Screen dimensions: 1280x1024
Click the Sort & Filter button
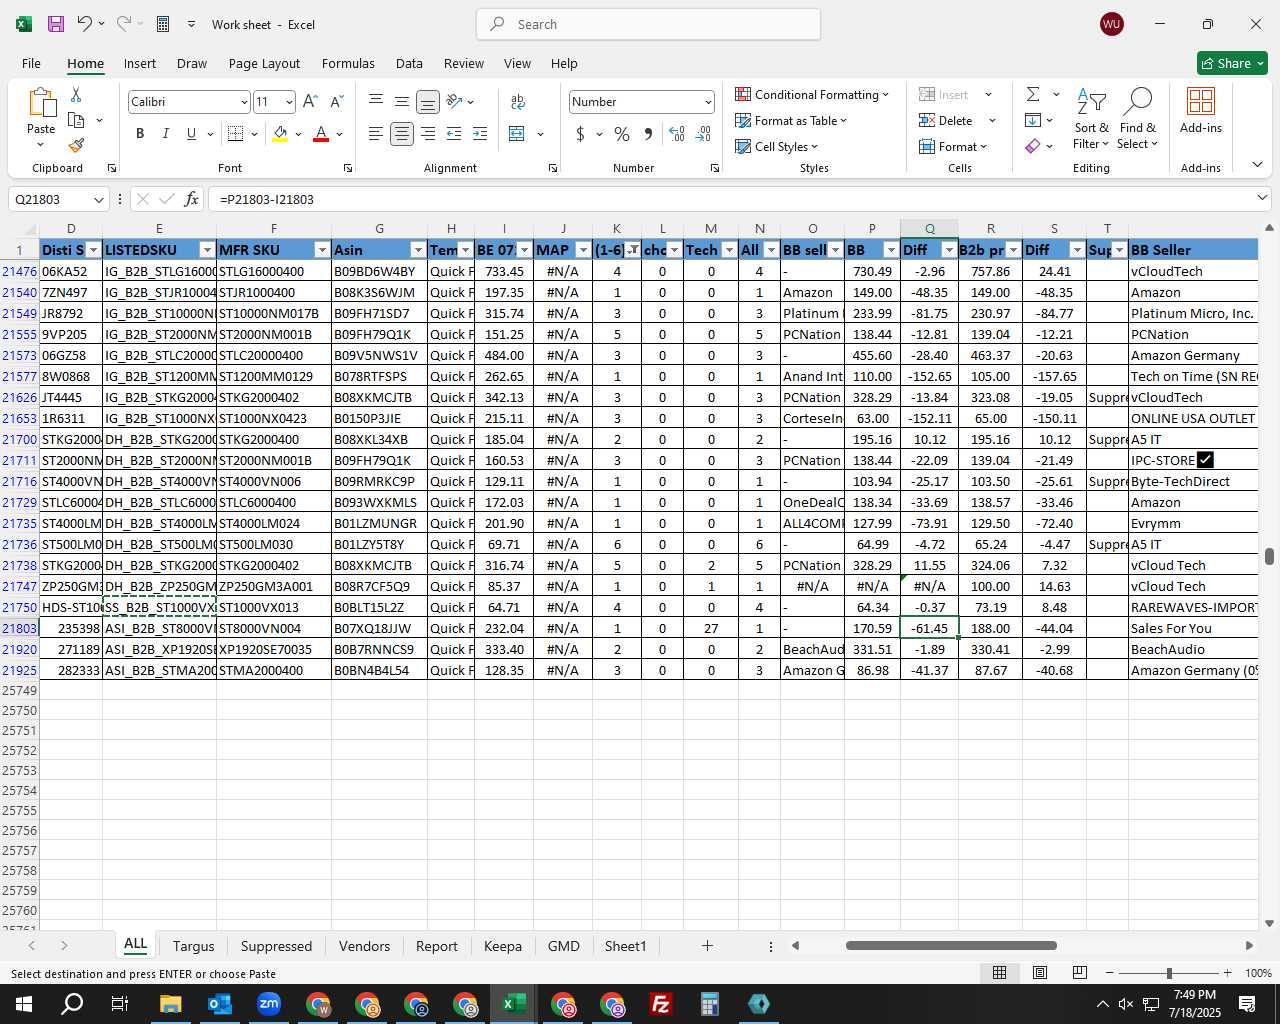[1091, 120]
